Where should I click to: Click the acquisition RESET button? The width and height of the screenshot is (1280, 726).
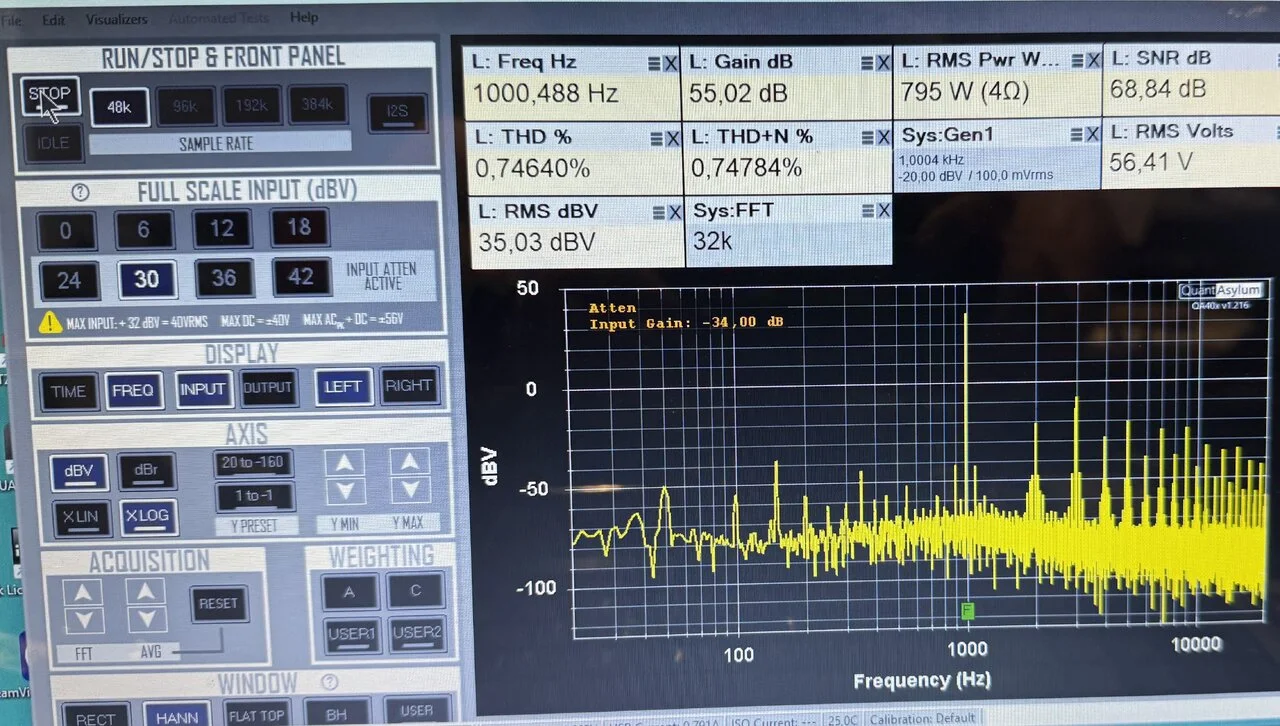(x=218, y=603)
